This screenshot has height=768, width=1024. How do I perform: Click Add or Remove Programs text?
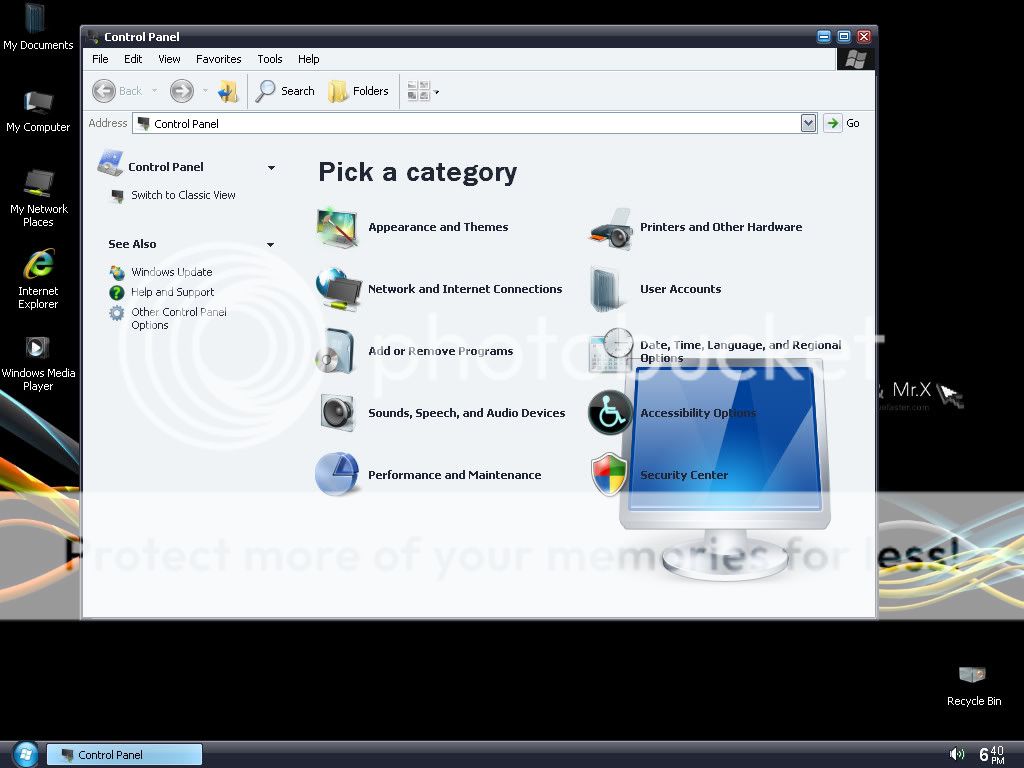pos(440,351)
